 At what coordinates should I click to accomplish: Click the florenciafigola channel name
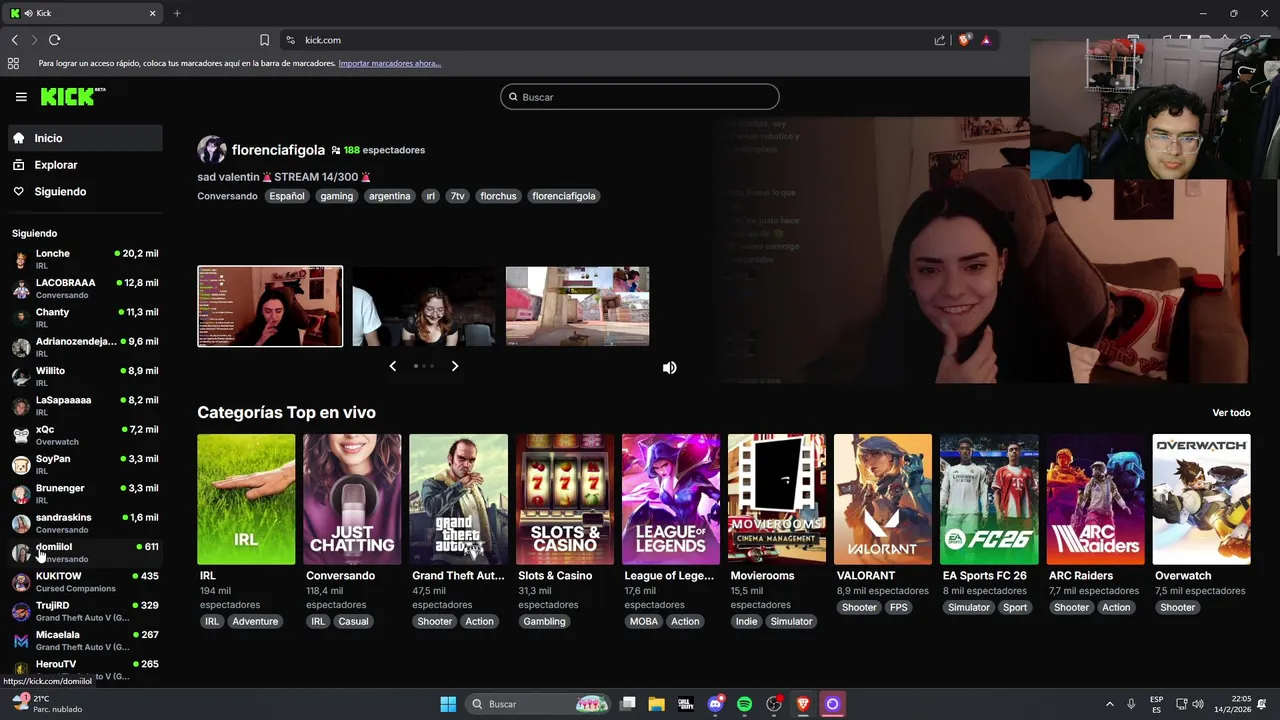pos(278,150)
